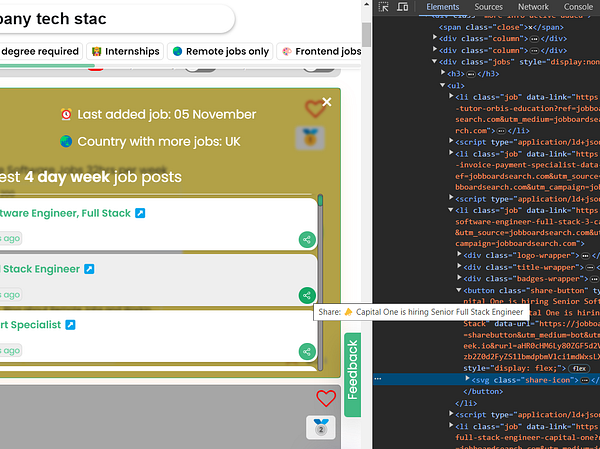Select the span class close DOM line
Screen dimensions: 600x449
[501, 27]
